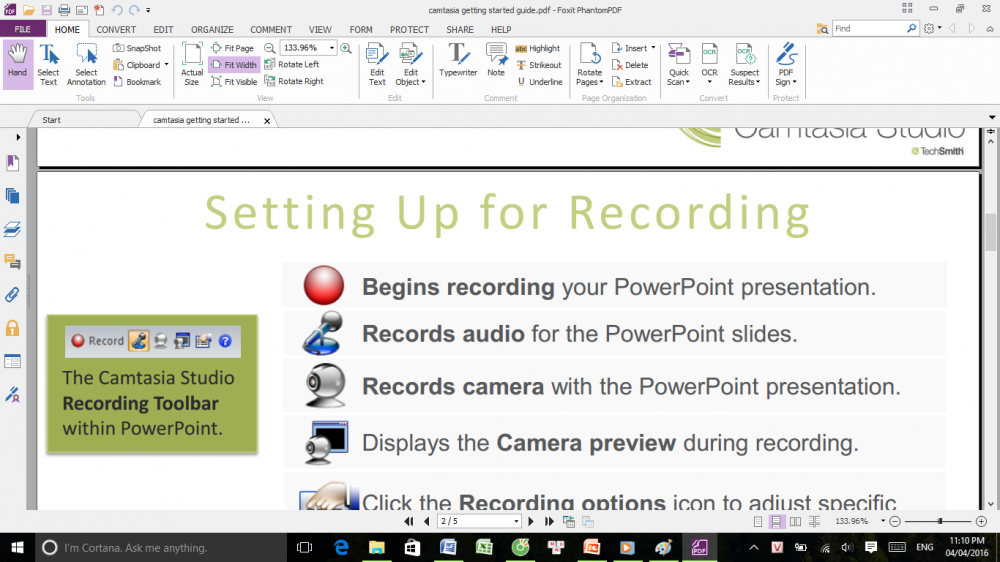Click status bar zoom in plus button

(982, 521)
